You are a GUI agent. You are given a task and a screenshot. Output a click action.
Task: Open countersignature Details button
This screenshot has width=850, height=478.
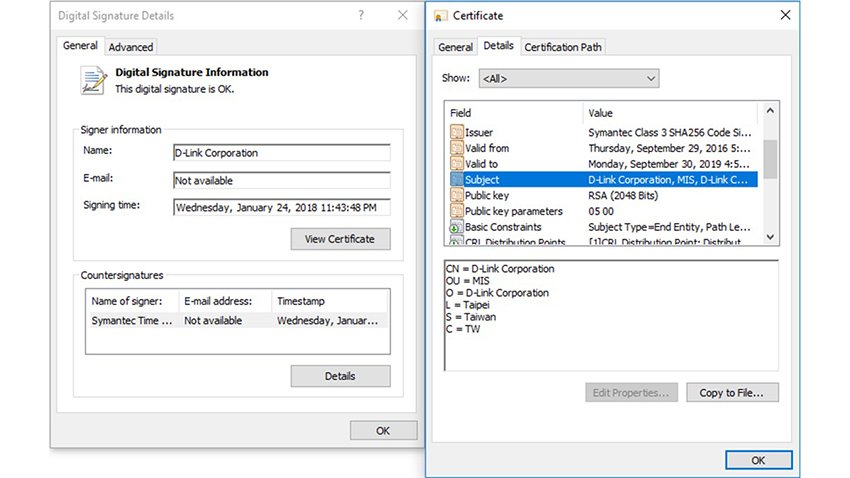(x=340, y=376)
